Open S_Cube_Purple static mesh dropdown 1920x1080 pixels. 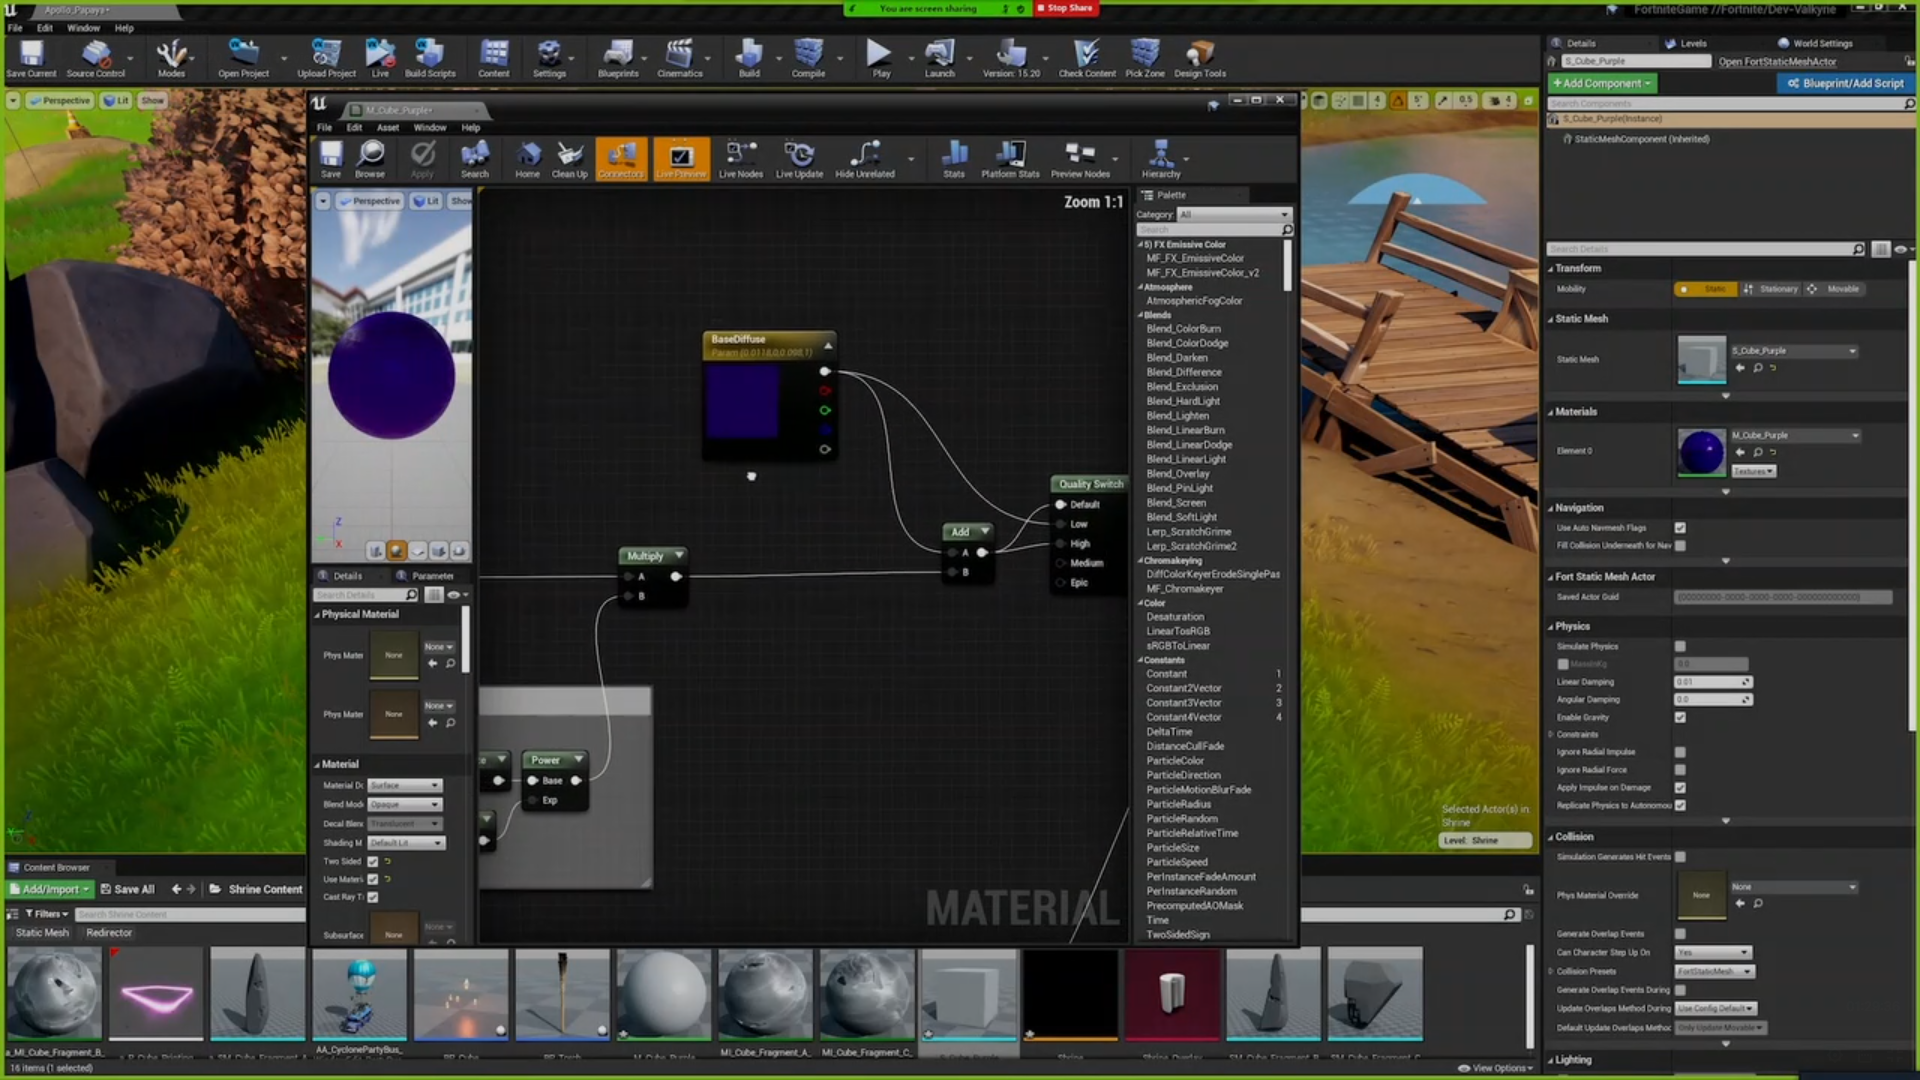1794,351
